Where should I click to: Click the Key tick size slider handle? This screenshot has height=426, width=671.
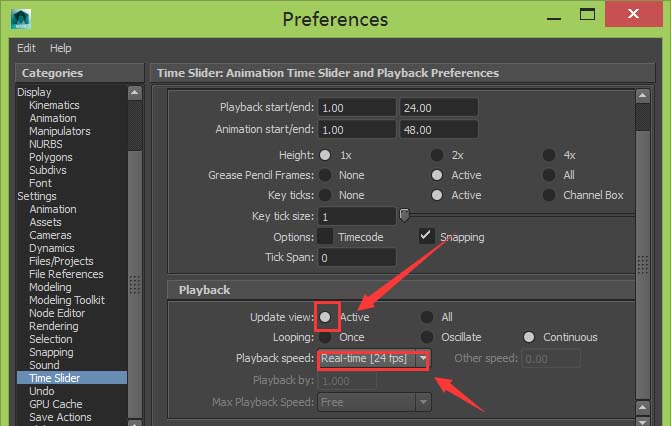tap(404, 215)
